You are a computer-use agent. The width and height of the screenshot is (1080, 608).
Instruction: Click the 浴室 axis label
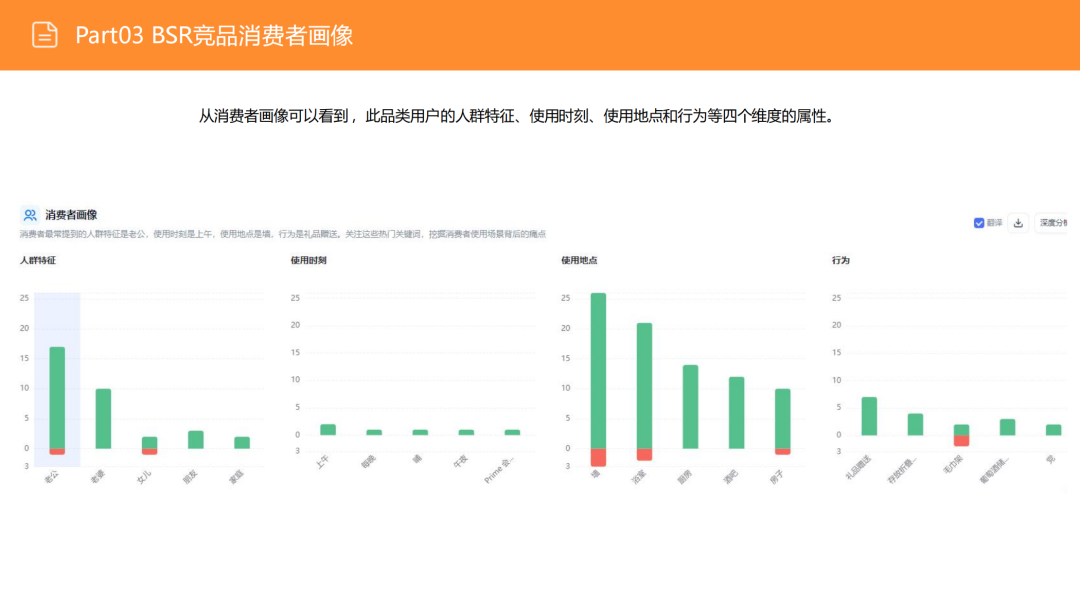(638, 477)
